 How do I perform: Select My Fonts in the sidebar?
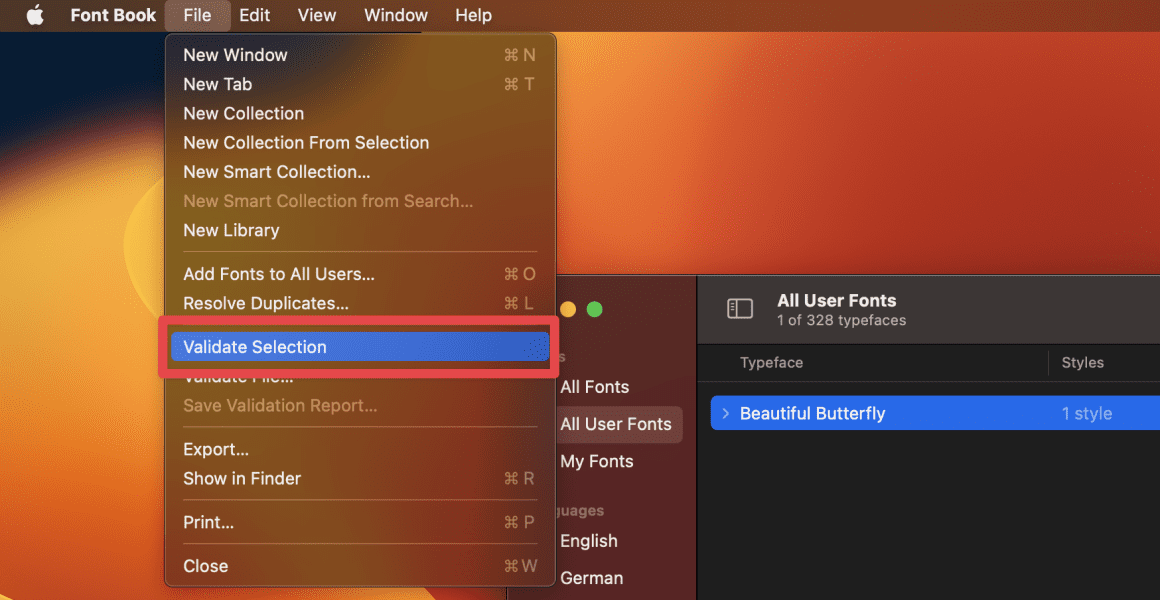[597, 461]
